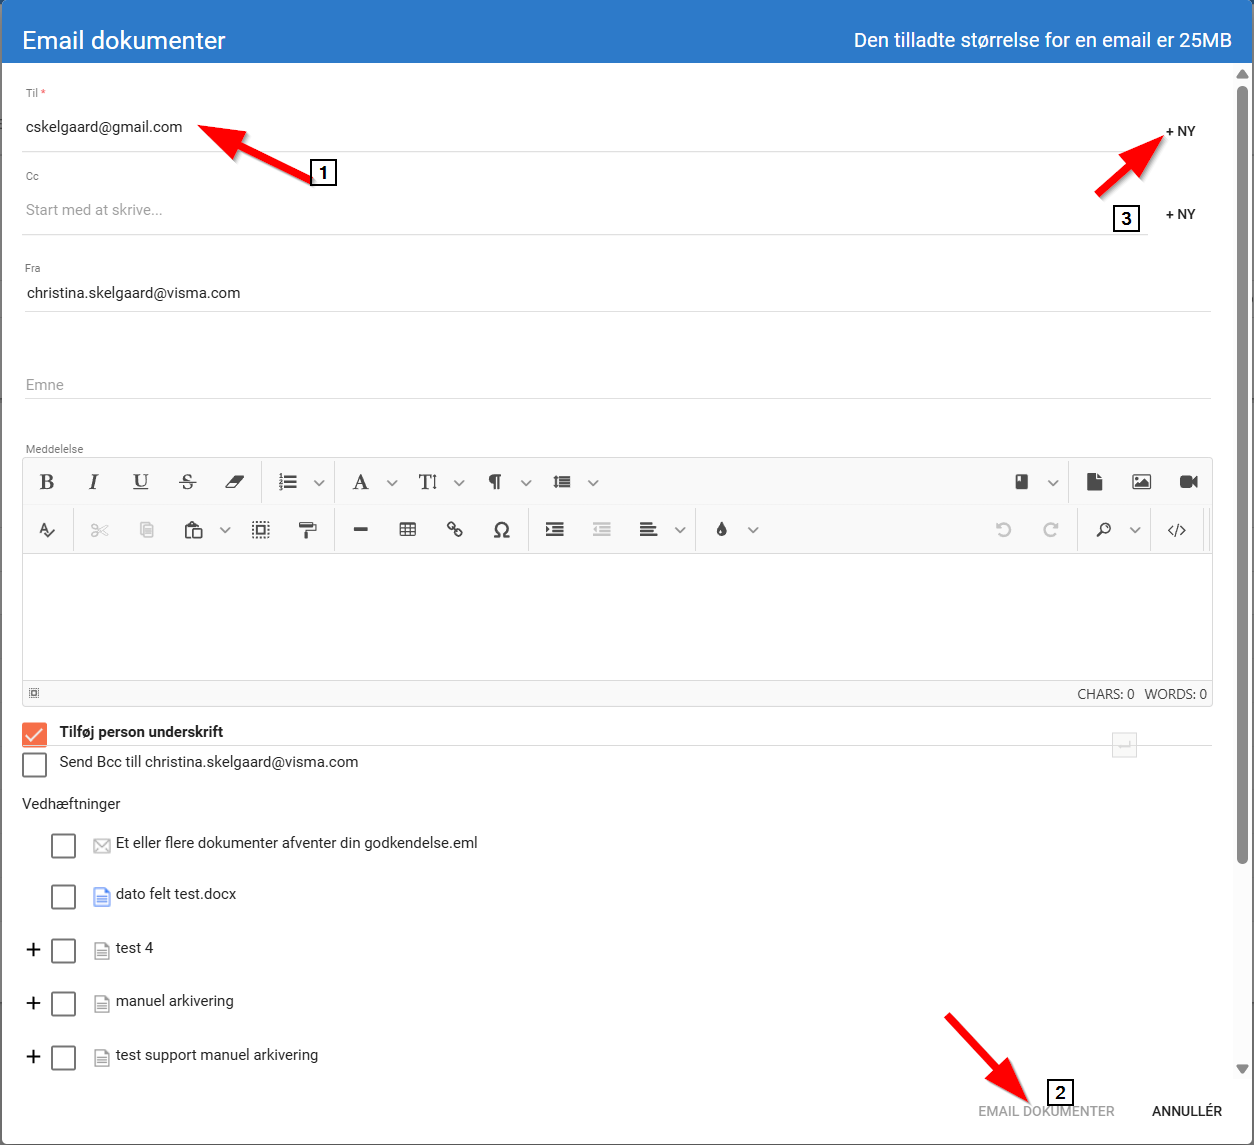
Task: Expand the manuel arkivering item
Action: point(33,1003)
